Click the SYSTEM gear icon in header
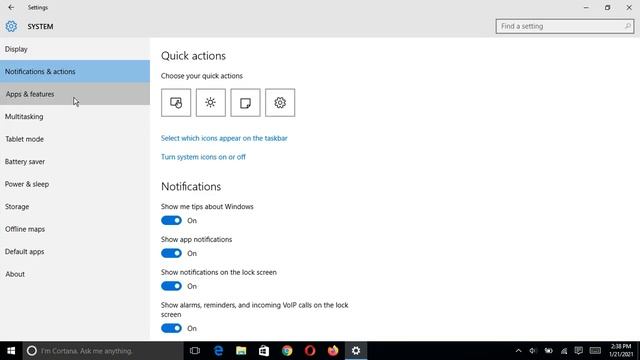This screenshot has width=640, height=360. click(11, 27)
